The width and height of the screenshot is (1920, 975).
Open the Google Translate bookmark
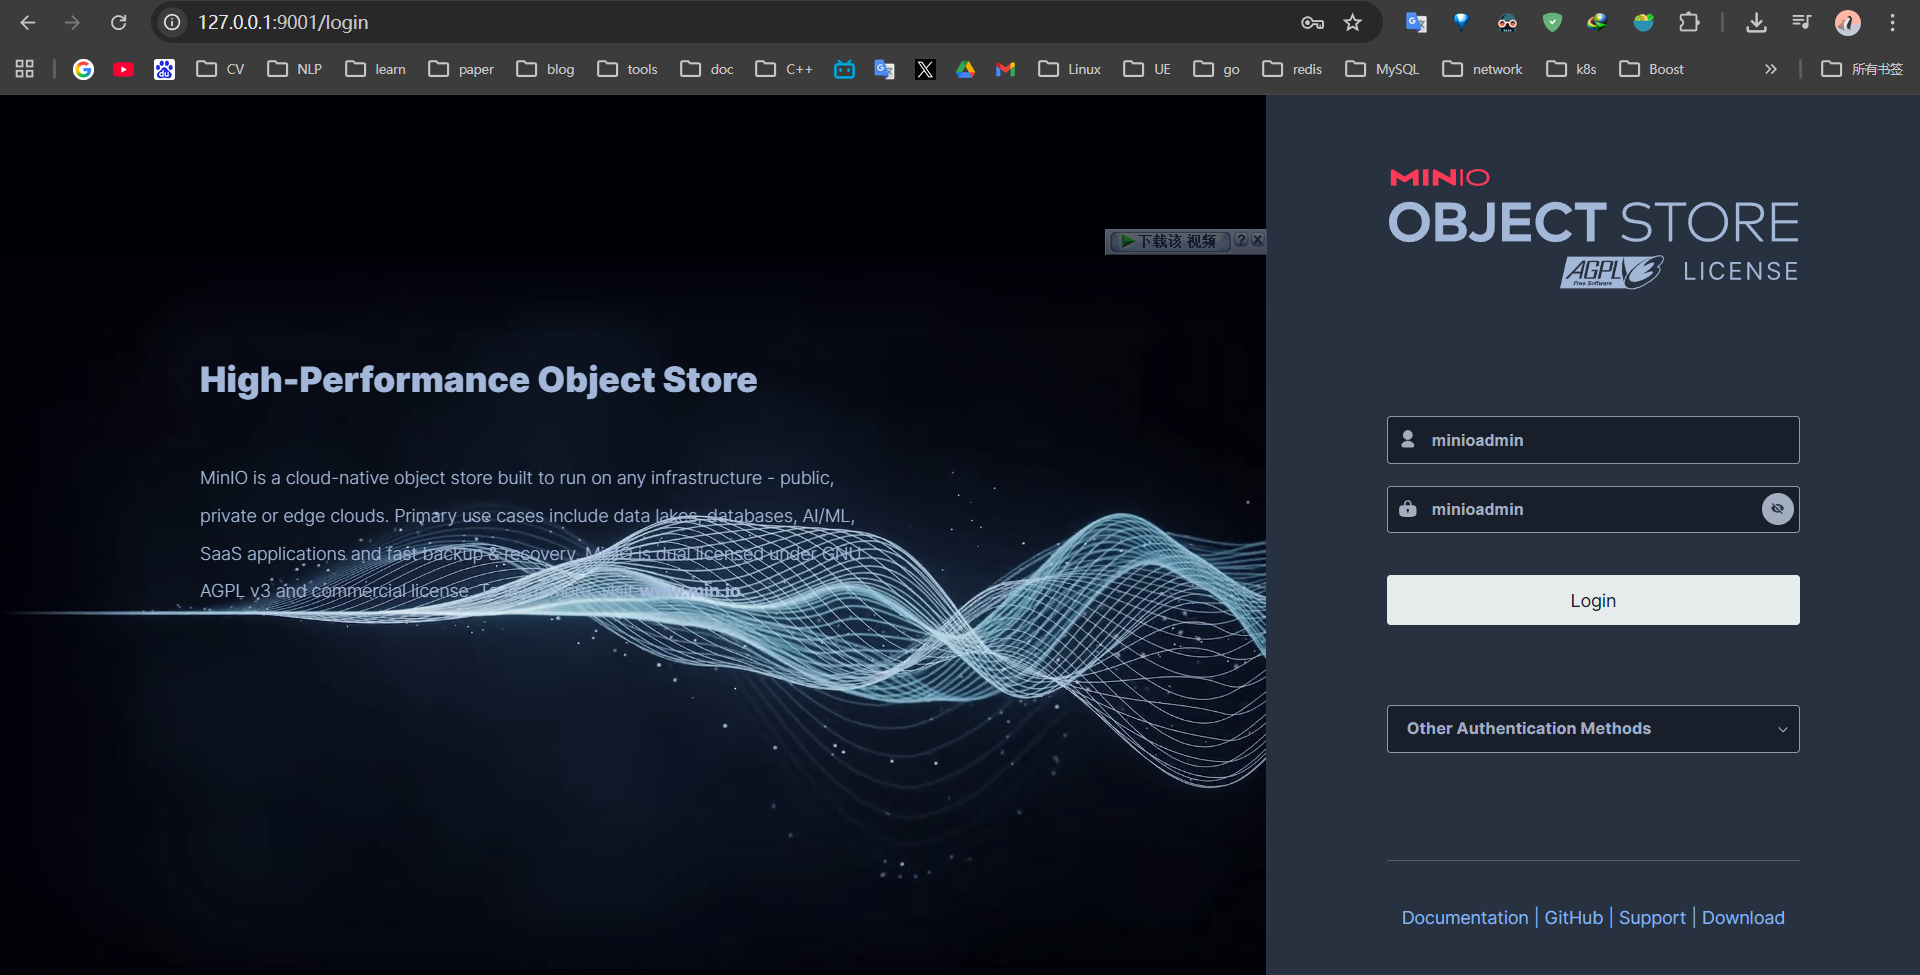coord(885,69)
